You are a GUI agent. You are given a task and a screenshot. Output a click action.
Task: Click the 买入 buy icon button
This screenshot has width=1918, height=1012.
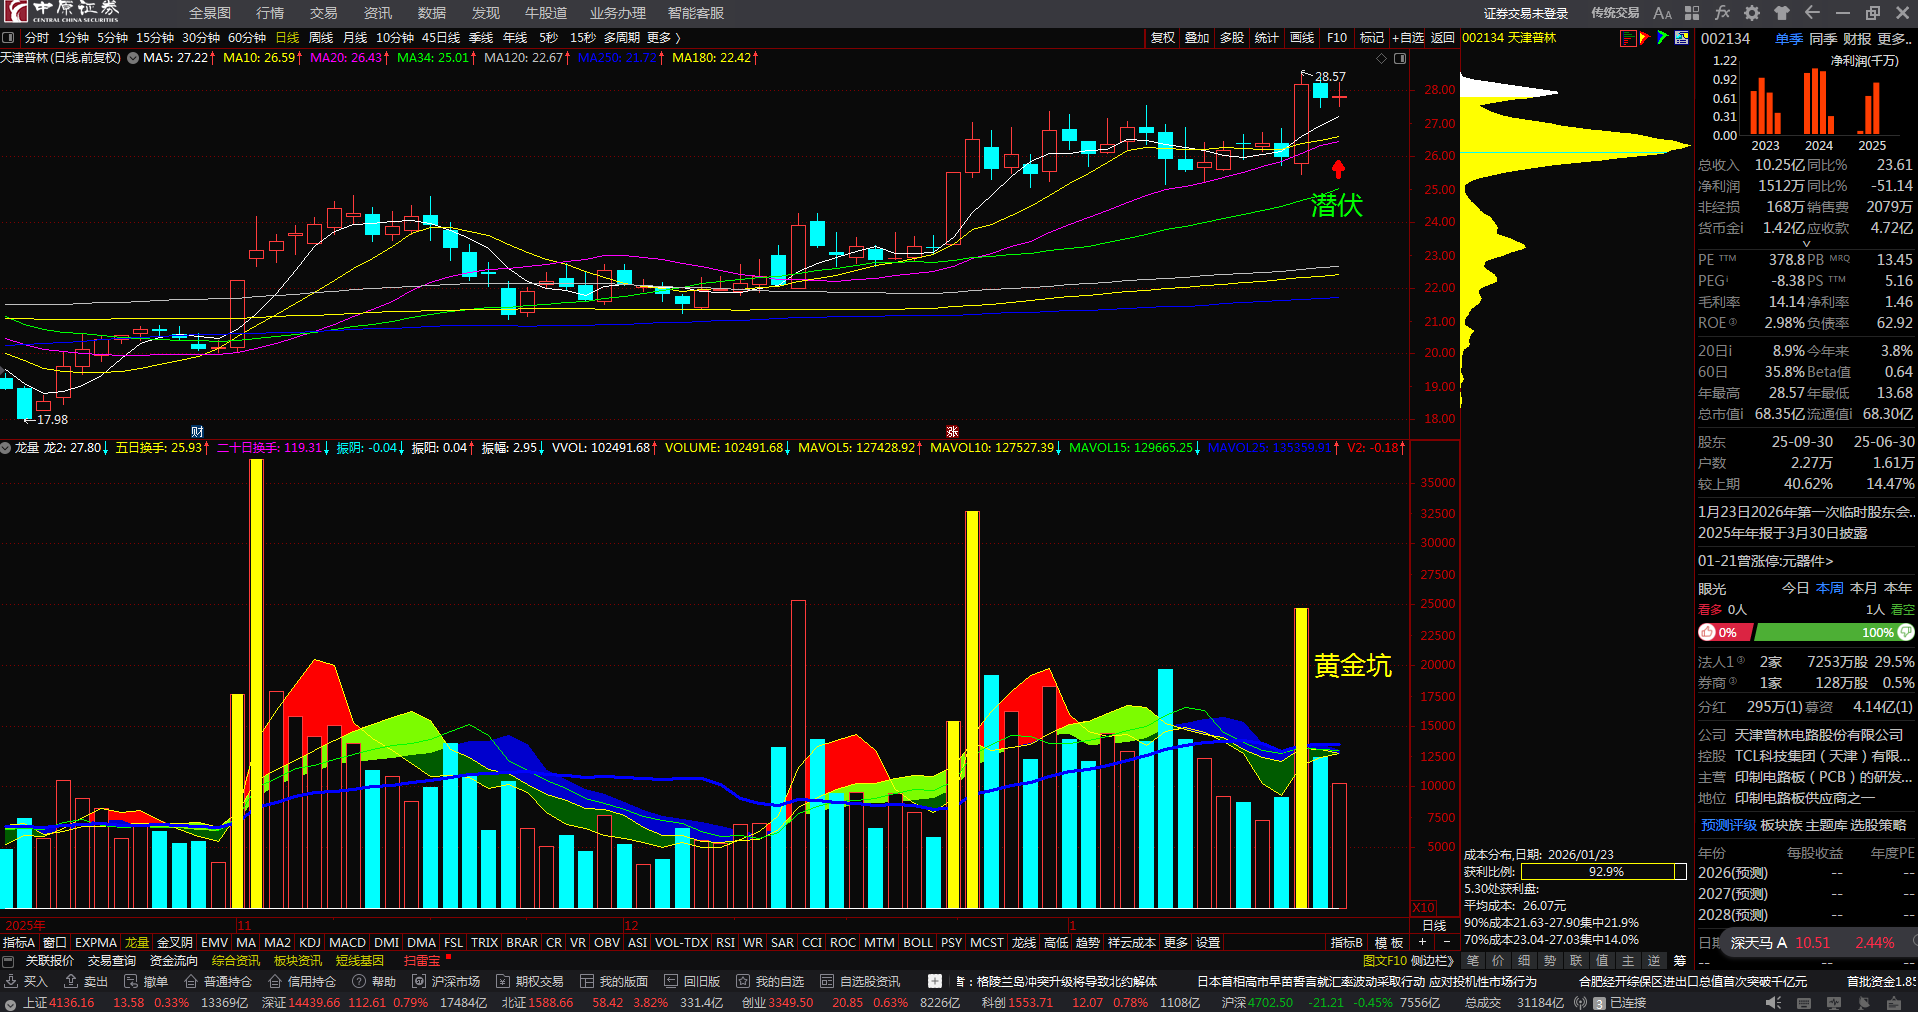coord(26,982)
